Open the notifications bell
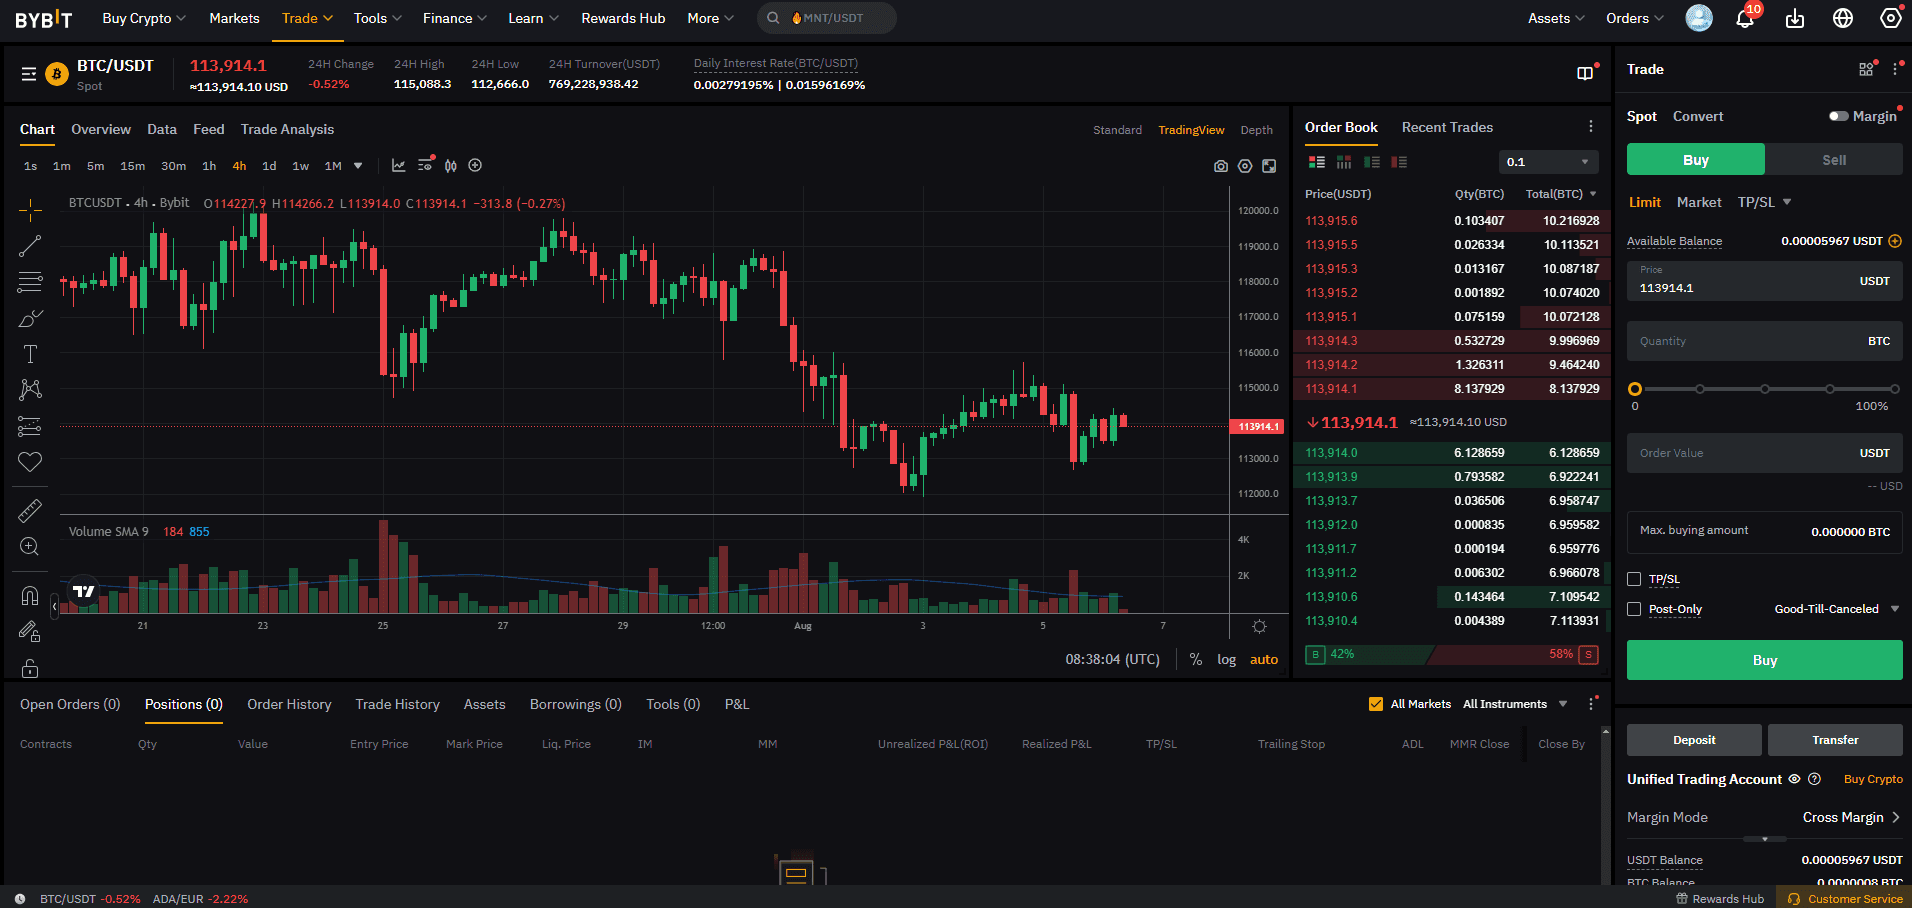The image size is (1912, 908). coord(1745,18)
